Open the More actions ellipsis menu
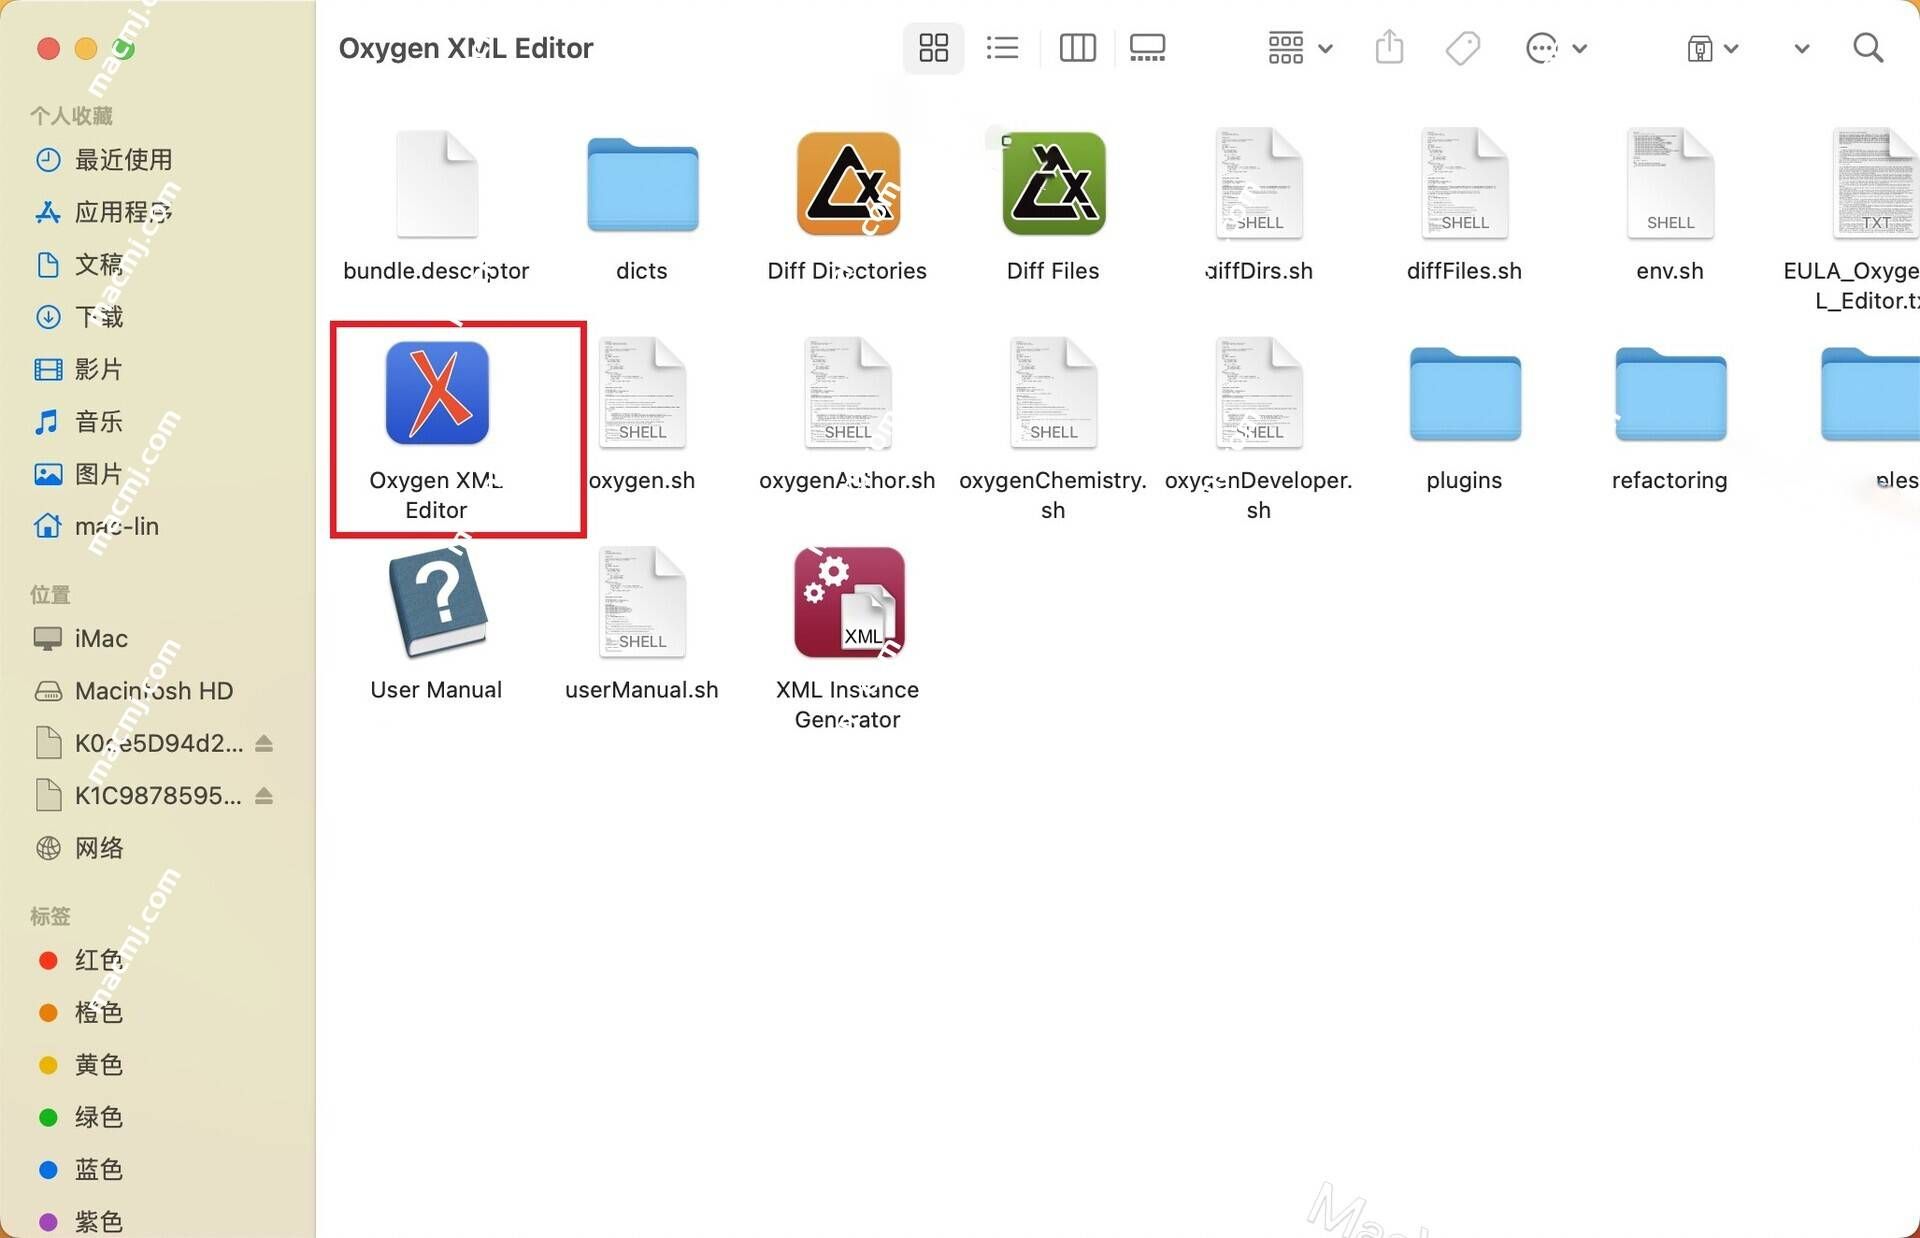The height and width of the screenshot is (1238, 1920). point(1555,48)
